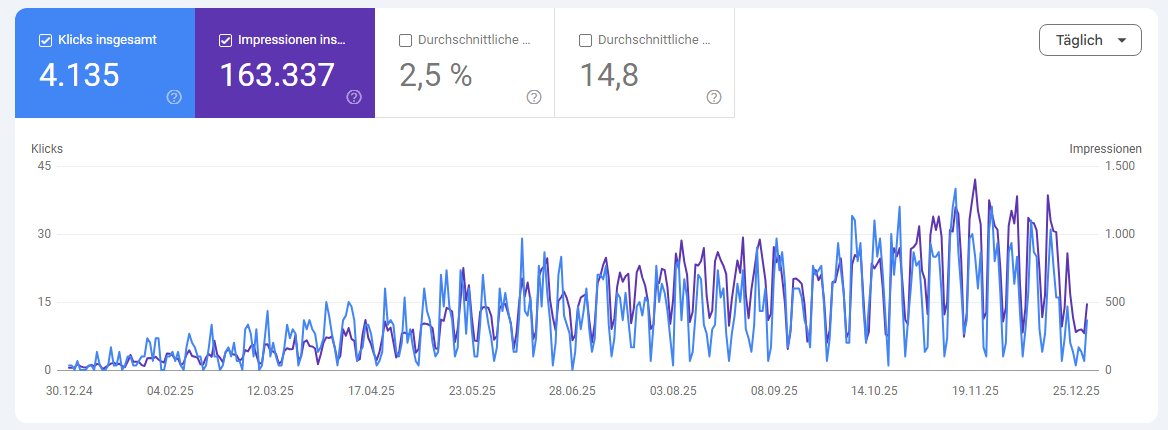The image size is (1168, 430).
Task: Click the 14,8 average position value
Action: [x=609, y=75]
